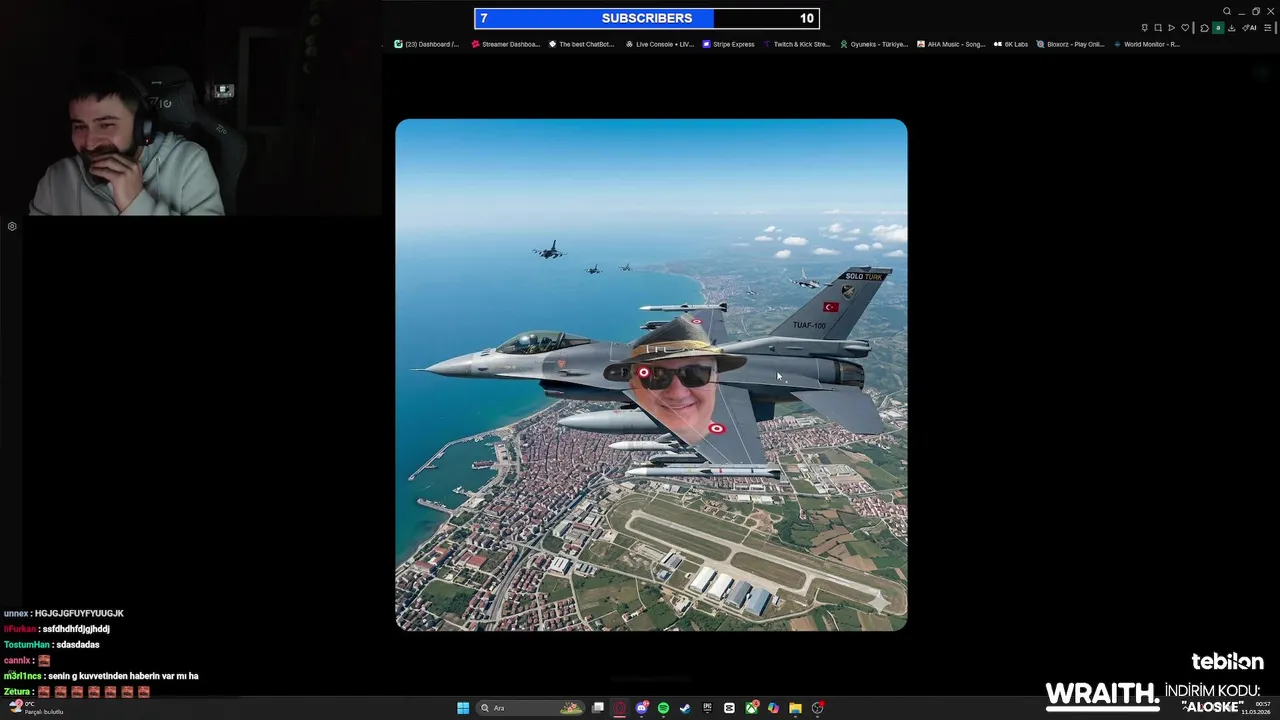
Task: Open the Twitch & Kick Stre... bookmark
Action: [797, 44]
